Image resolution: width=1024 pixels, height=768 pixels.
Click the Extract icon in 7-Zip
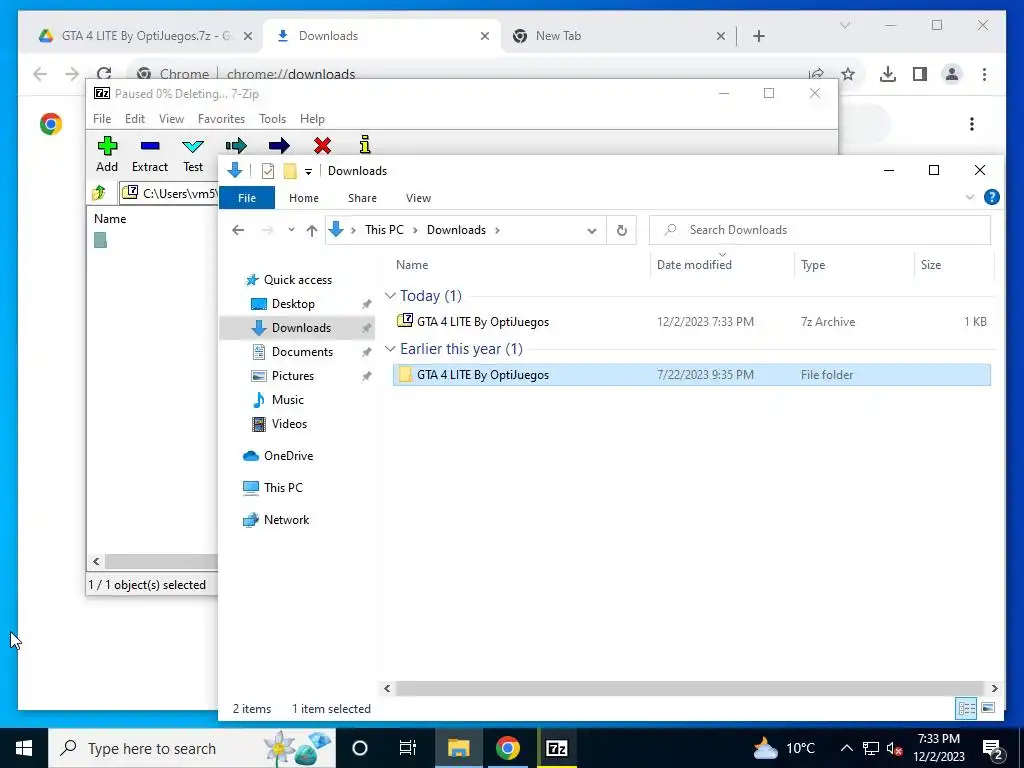click(150, 146)
